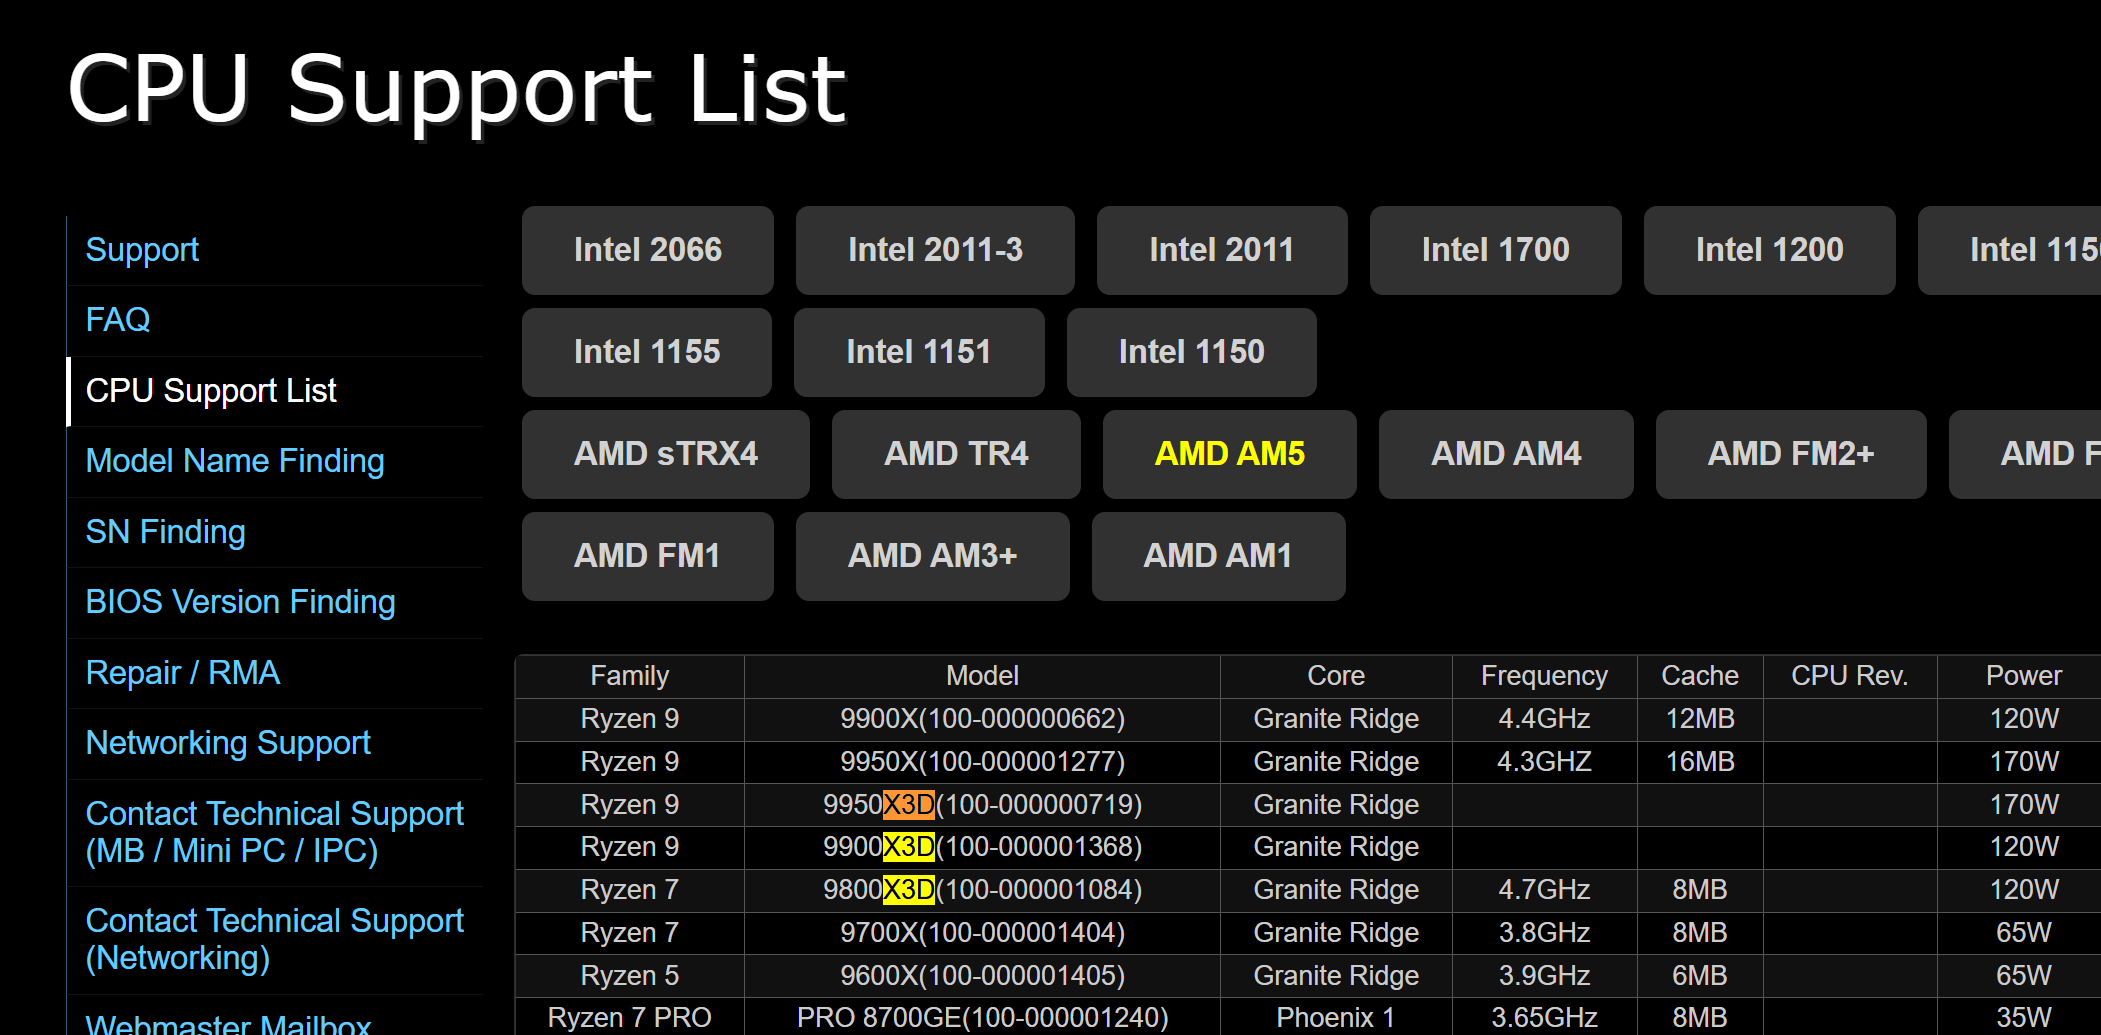Viewport: 2101px width, 1035px height.
Task: Click Model Name Finding in sidebar
Action: coord(235,461)
